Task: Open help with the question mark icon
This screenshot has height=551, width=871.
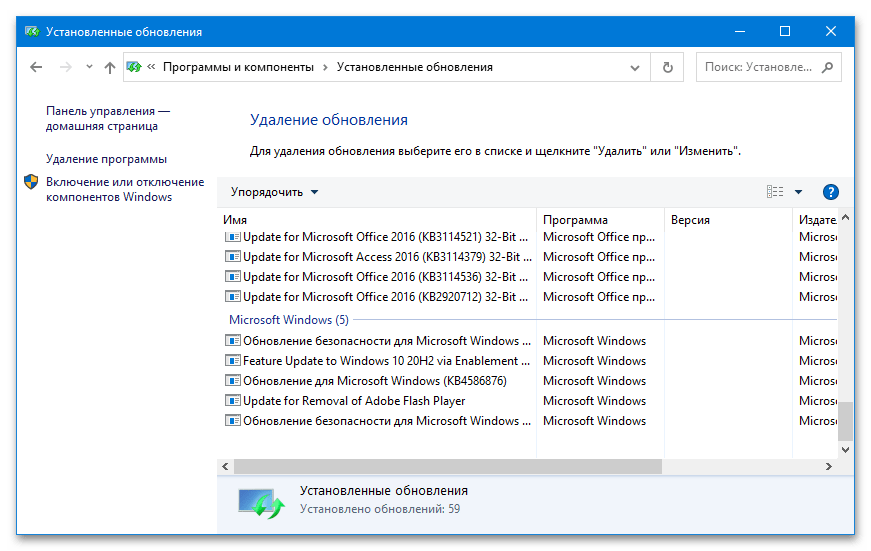Action: tap(830, 192)
